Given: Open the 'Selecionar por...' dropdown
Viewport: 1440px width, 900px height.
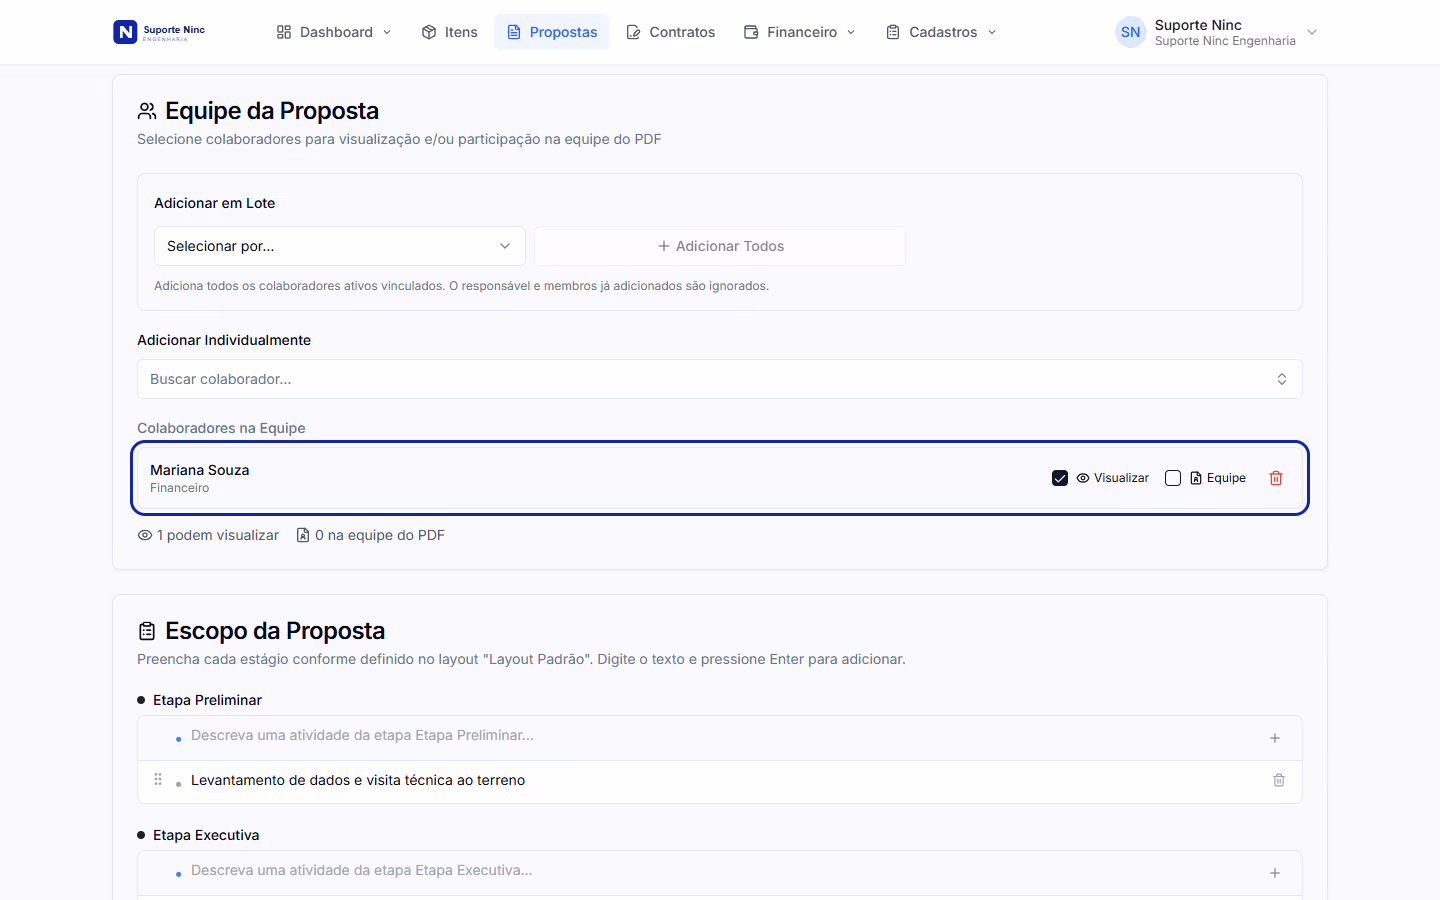Looking at the screenshot, I should click(x=339, y=246).
